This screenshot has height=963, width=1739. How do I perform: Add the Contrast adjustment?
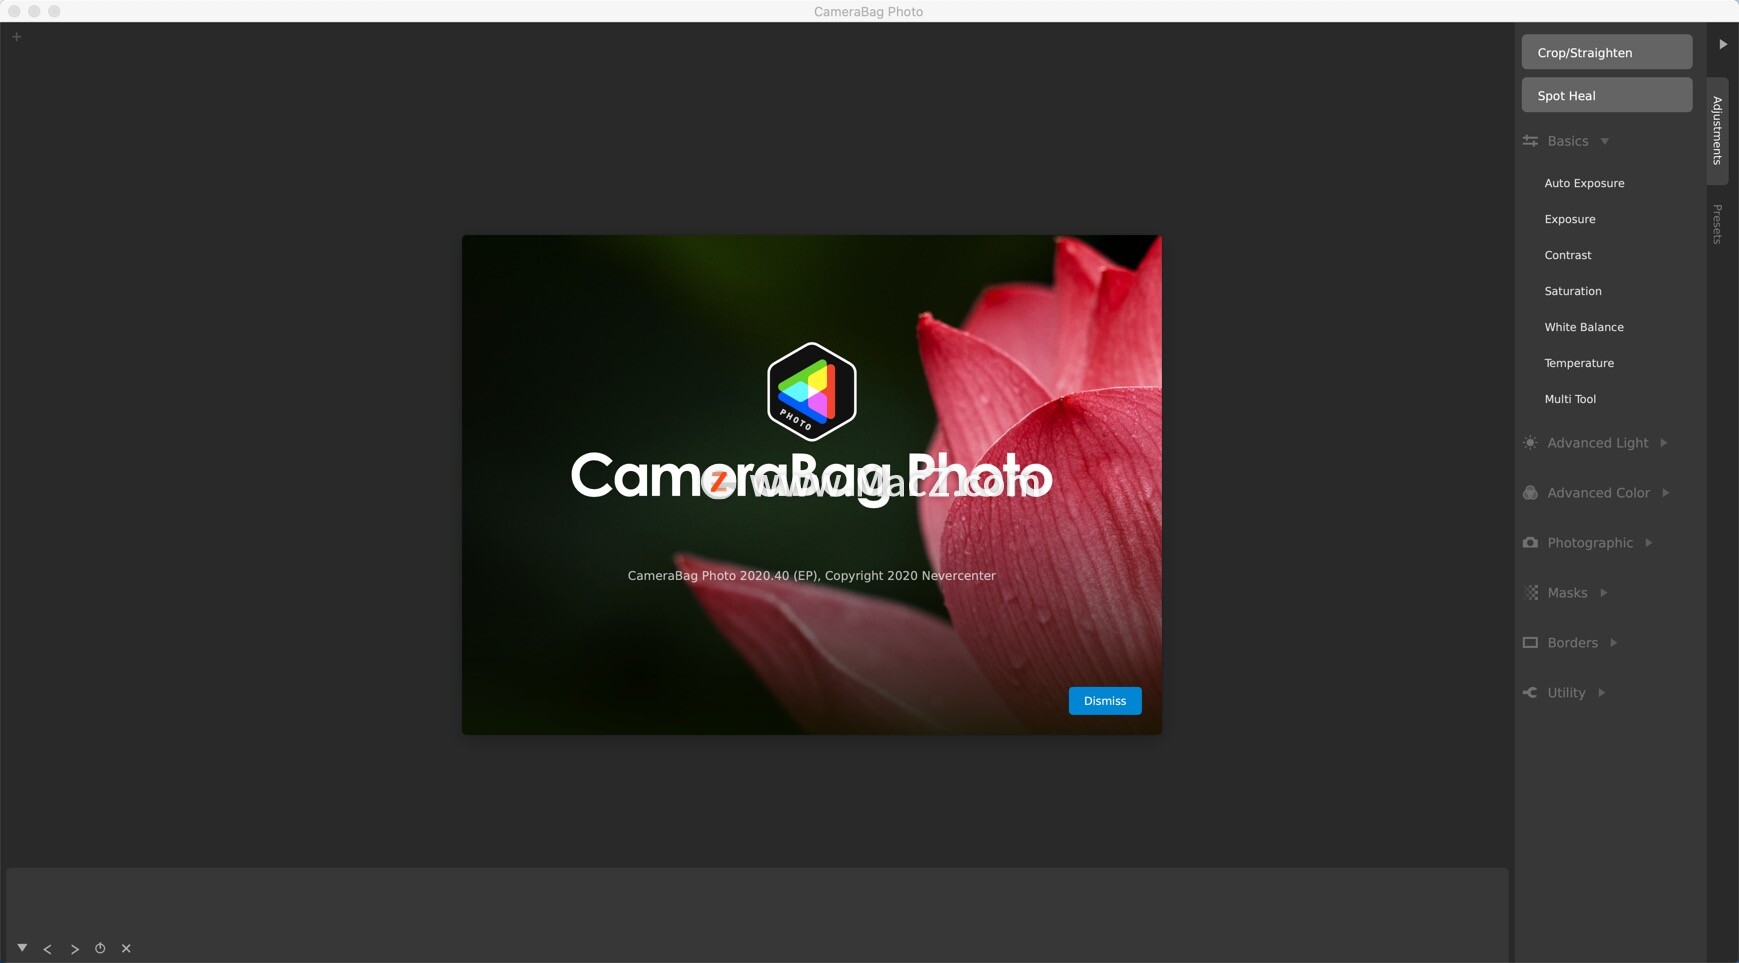pos(1568,255)
